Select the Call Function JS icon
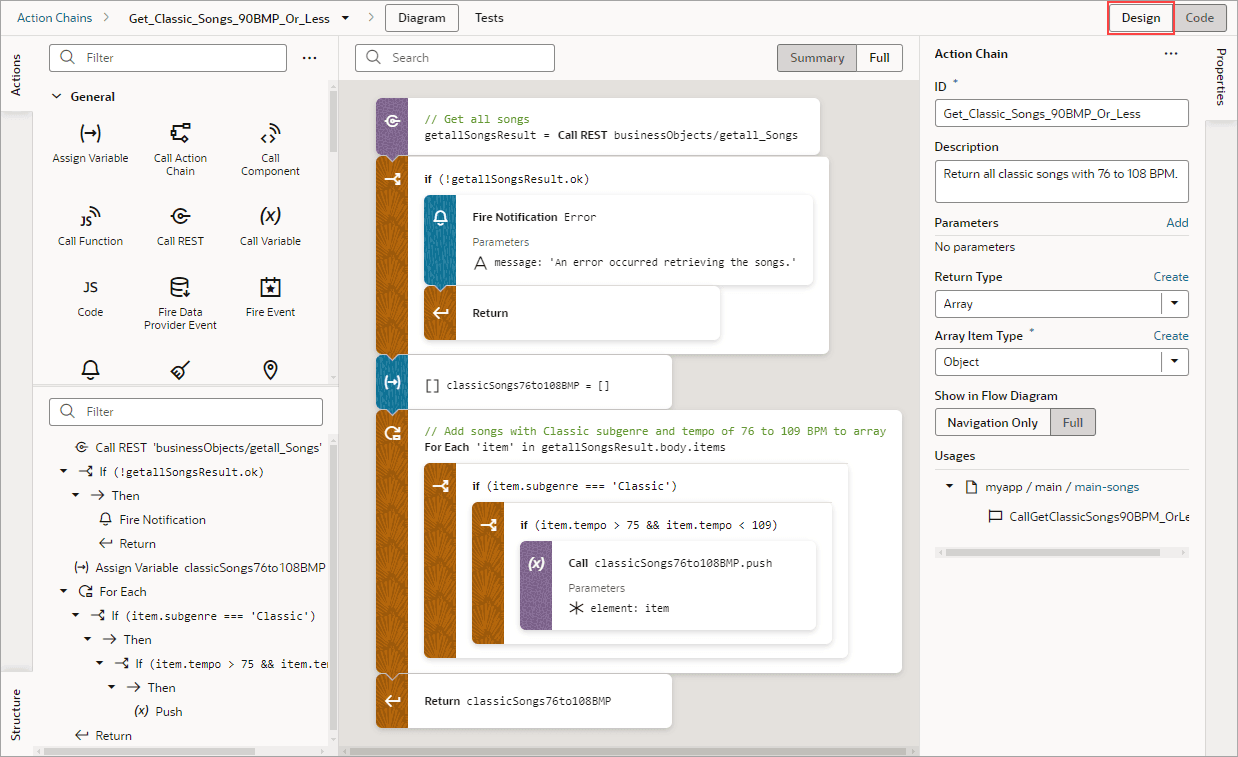 tap(90, 218)
